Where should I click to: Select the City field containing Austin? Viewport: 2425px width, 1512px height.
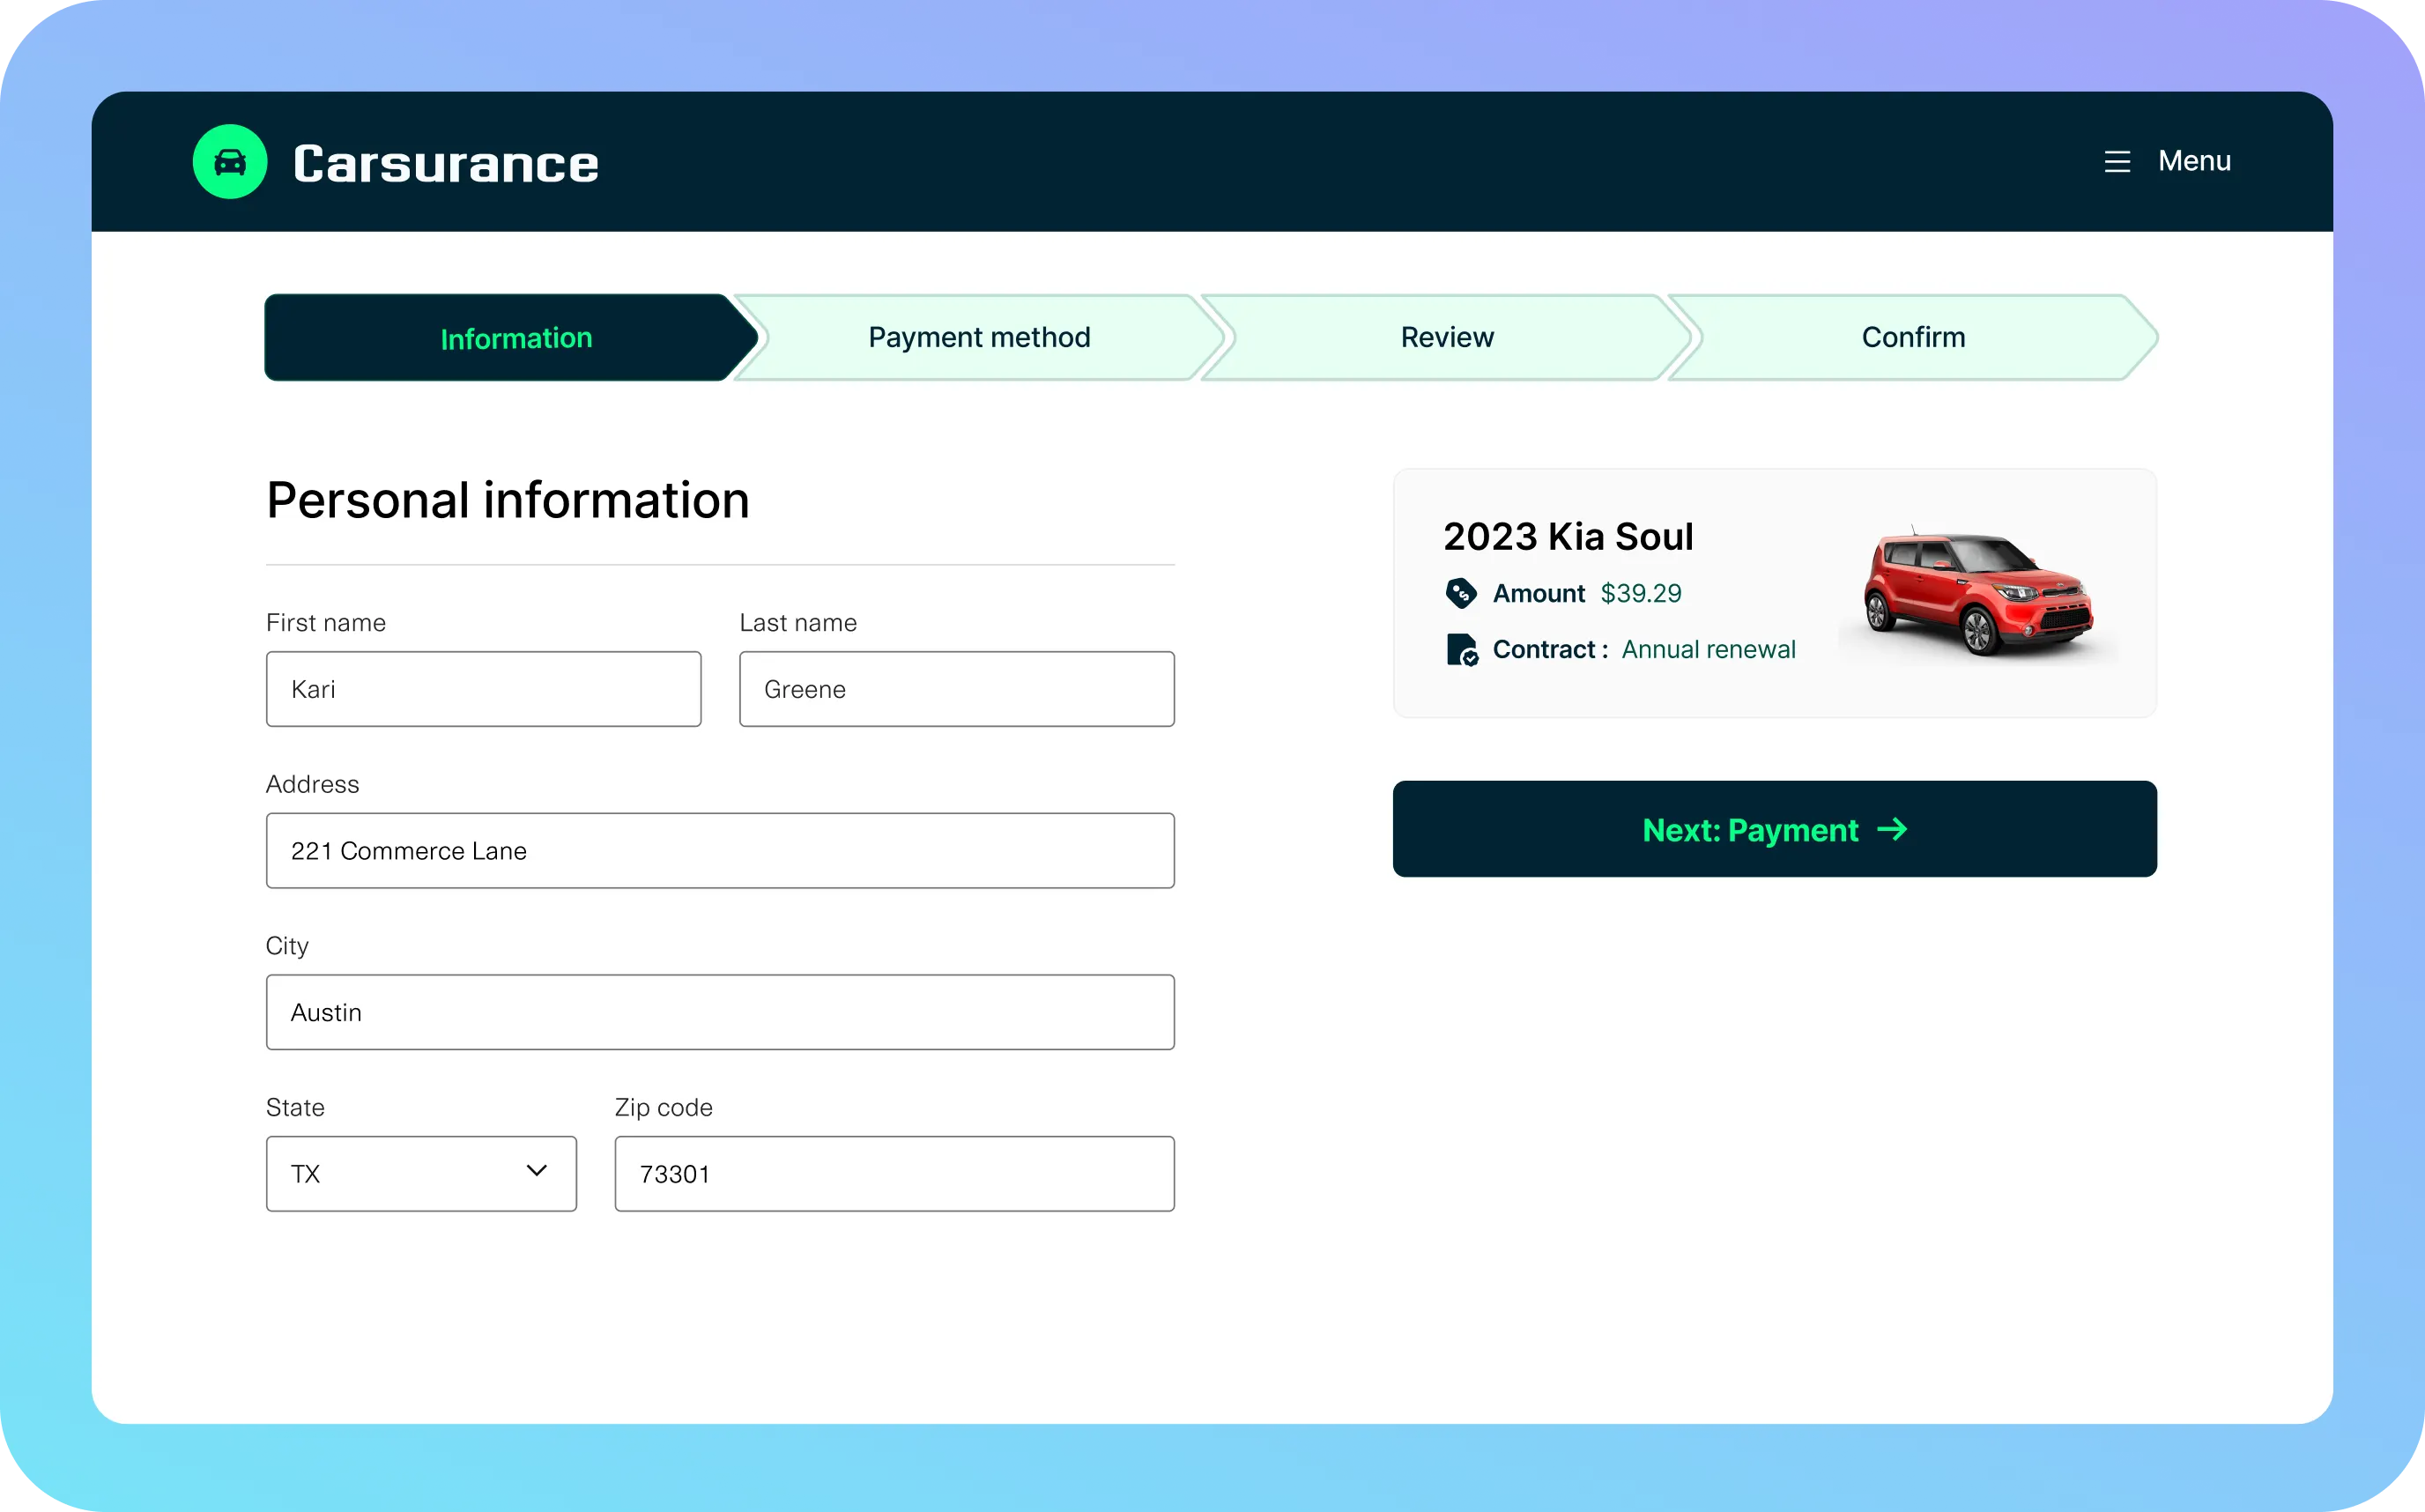[720, 1012]
